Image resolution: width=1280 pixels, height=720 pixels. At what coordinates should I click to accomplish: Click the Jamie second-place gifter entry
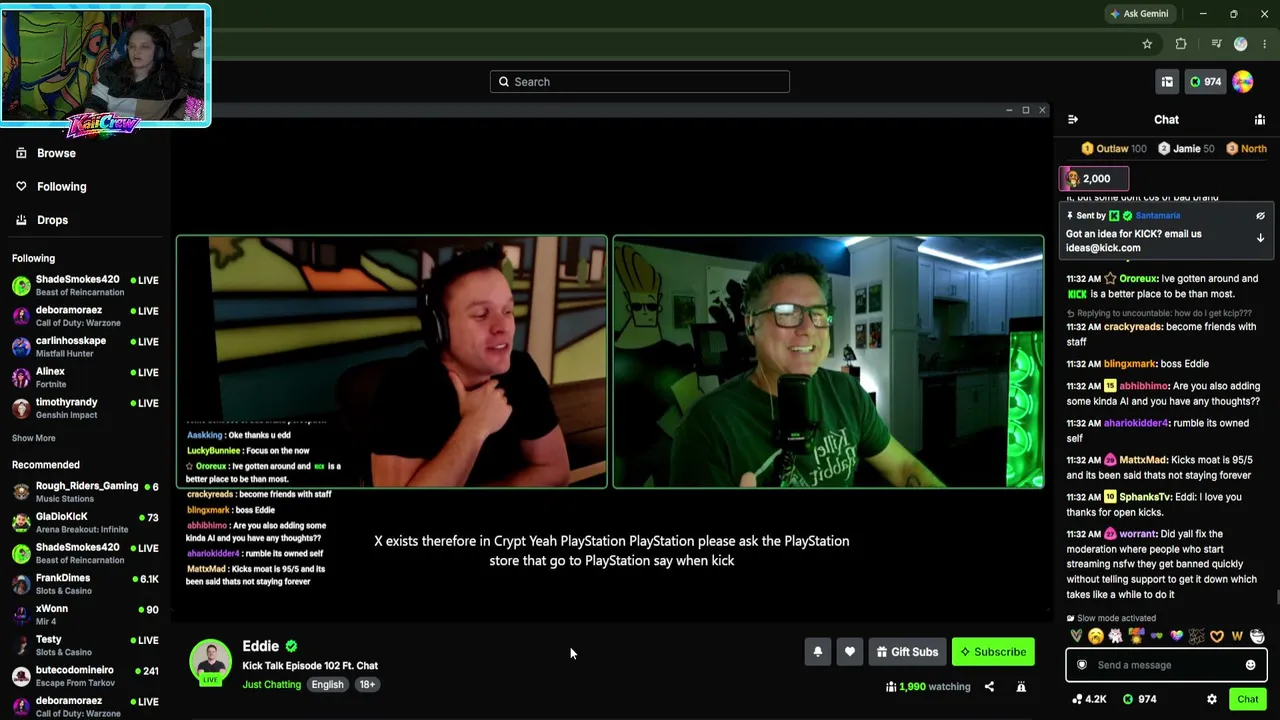(1186, 149)
